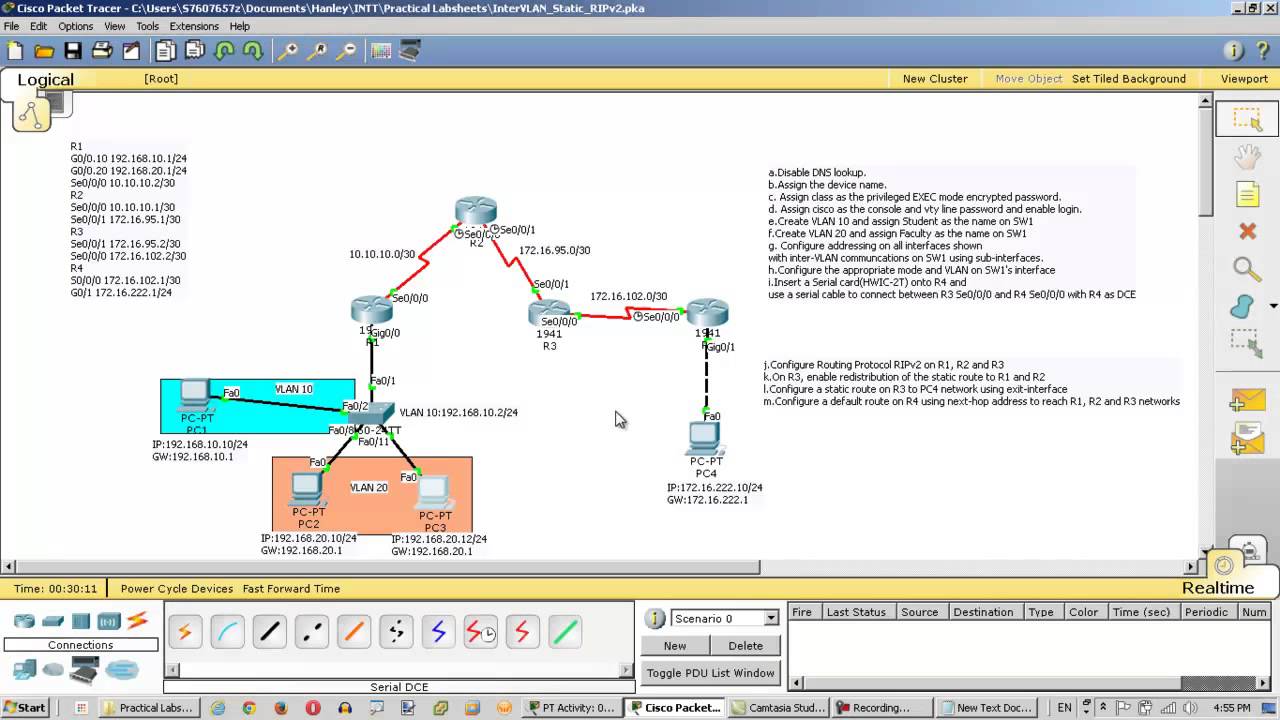Select the console cable type
1280x720 pixels.
click(227, 631)
